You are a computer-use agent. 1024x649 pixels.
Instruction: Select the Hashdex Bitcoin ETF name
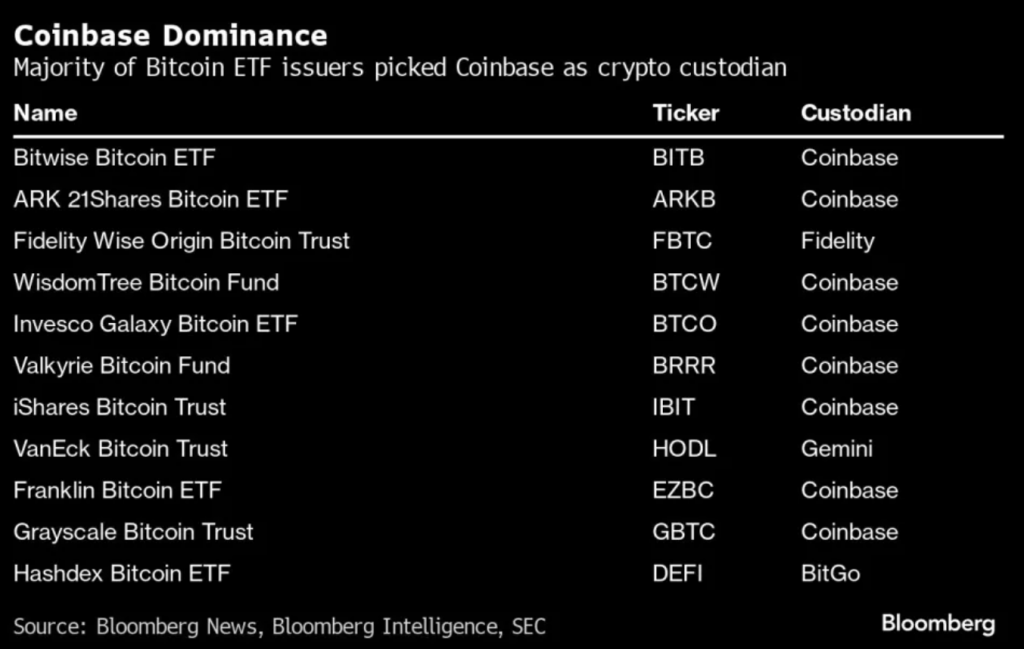121,574
